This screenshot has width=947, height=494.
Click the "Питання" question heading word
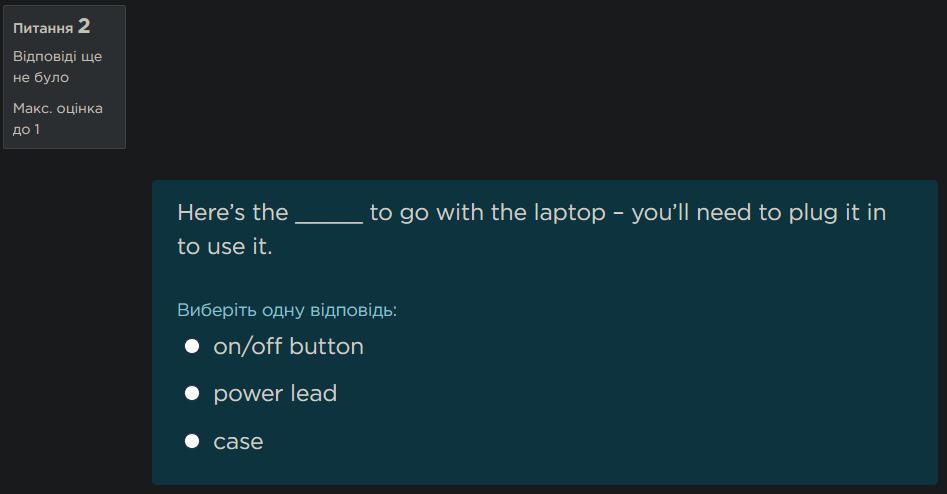point(43,28)
